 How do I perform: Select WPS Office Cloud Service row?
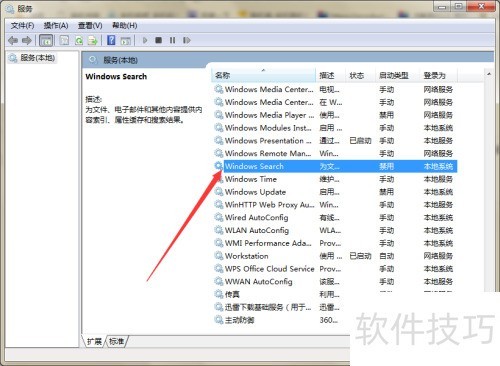[335, 269]
